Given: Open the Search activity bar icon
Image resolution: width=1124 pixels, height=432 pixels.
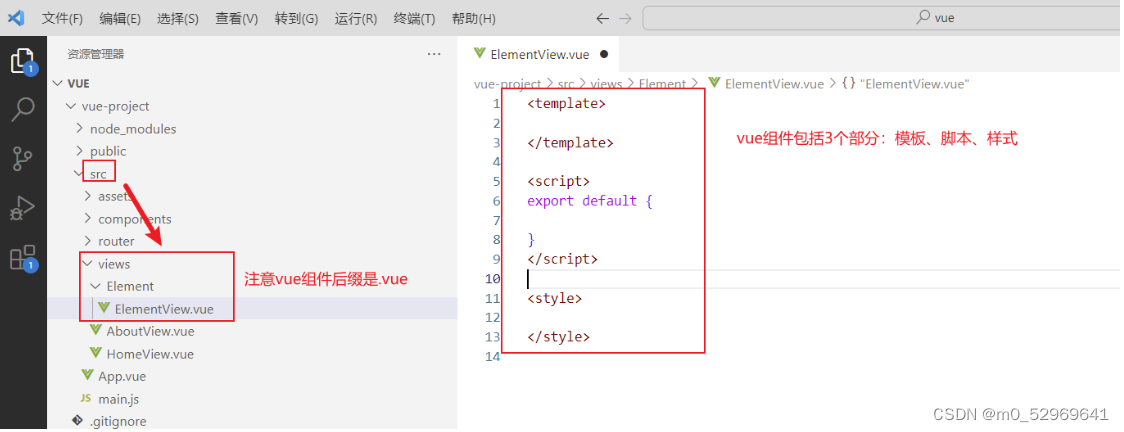Looking at the screenshot, I should tap(23, 110).
